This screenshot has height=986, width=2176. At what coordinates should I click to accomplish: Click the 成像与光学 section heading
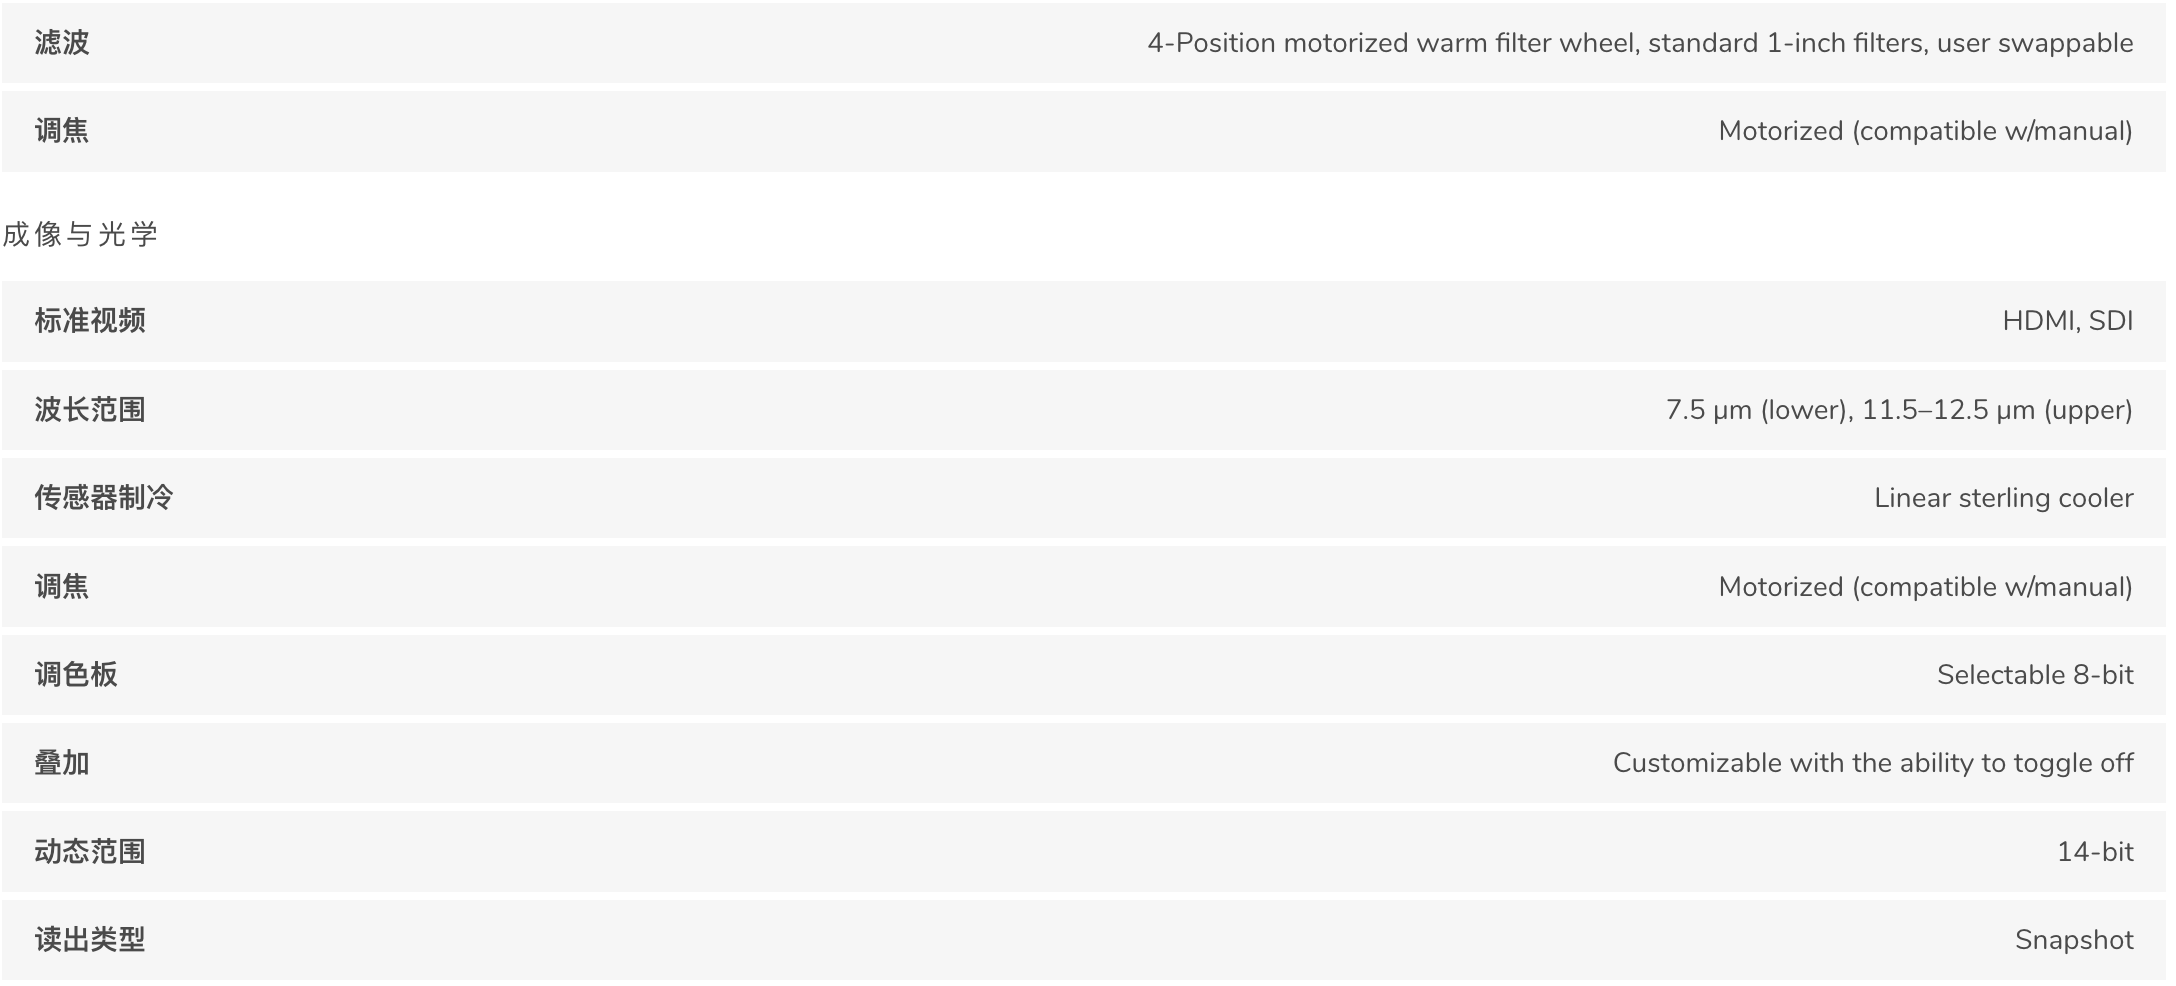[80, 234]
